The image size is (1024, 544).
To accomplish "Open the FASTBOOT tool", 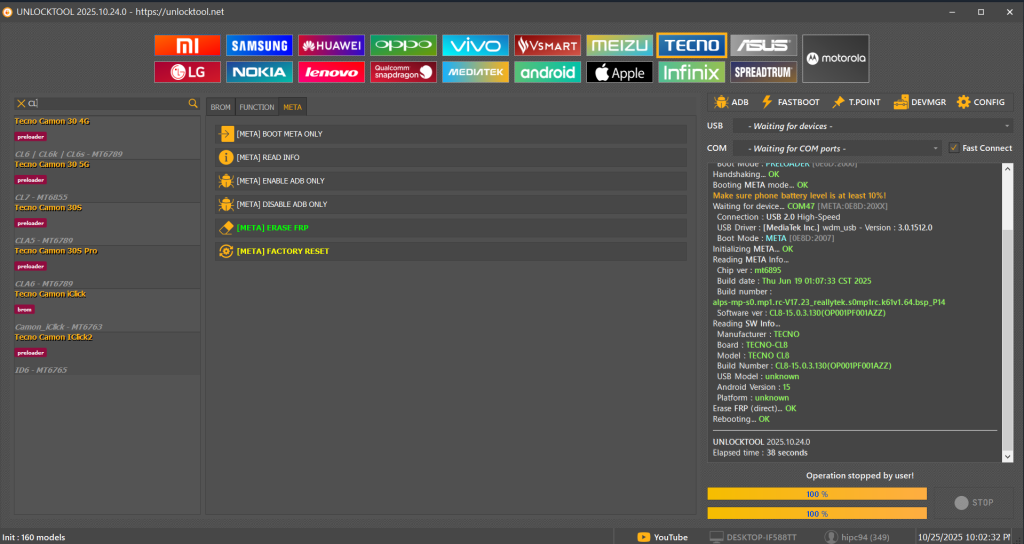I will [x=790, y=102].
